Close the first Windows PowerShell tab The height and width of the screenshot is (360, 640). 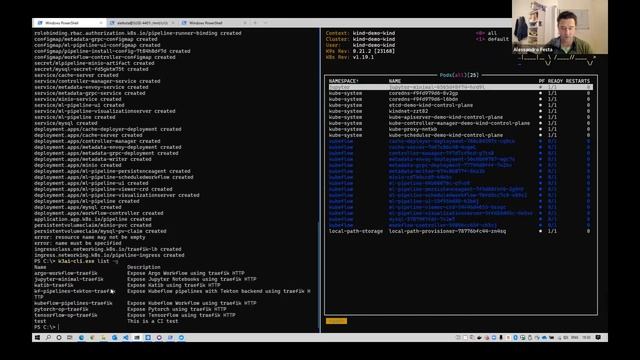[101, 23]
